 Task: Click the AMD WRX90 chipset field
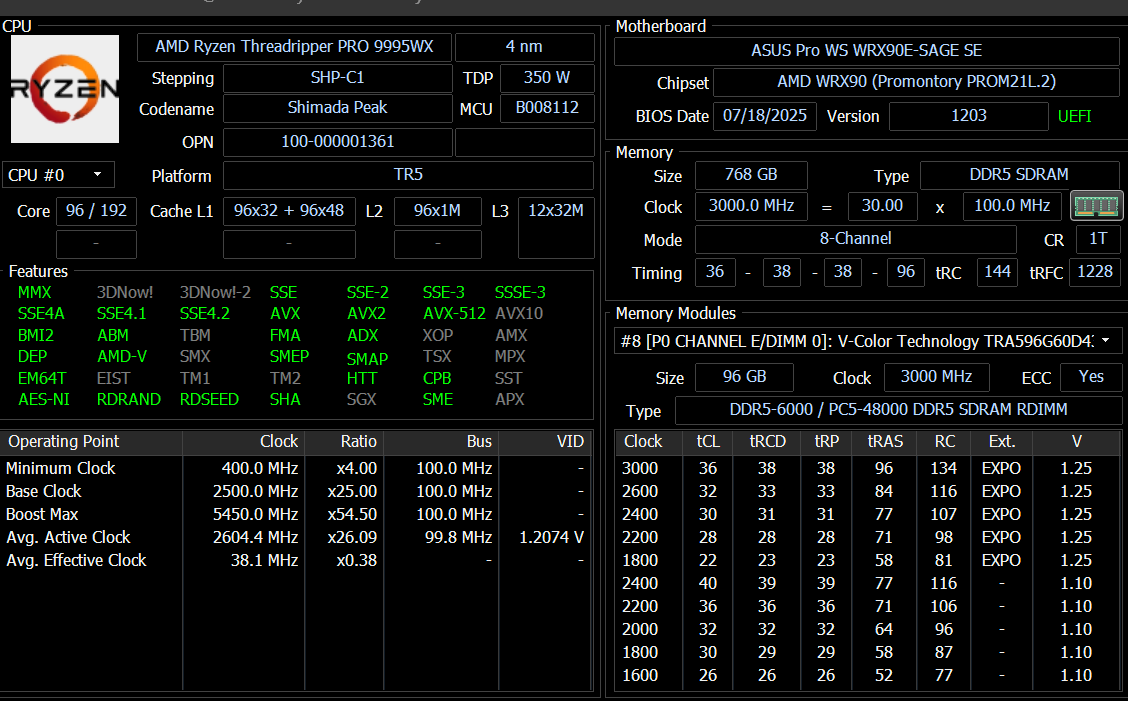point(916,82)
